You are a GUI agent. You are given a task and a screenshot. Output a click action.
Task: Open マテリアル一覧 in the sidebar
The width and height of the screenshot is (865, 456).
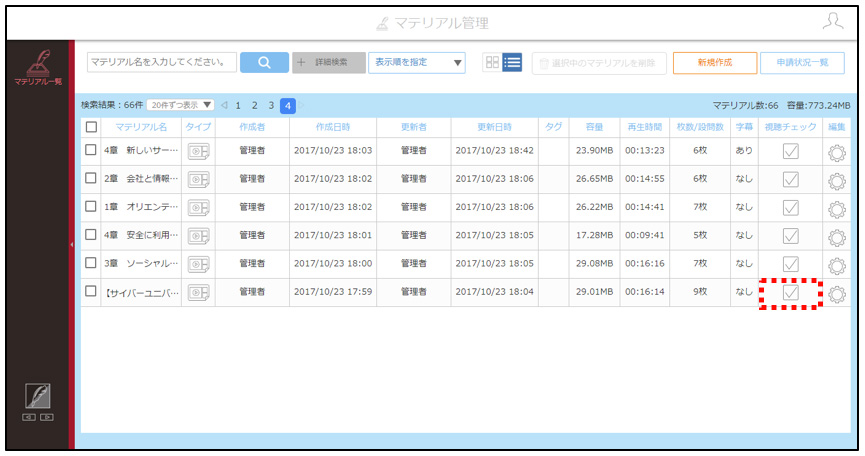coord(38,67)
